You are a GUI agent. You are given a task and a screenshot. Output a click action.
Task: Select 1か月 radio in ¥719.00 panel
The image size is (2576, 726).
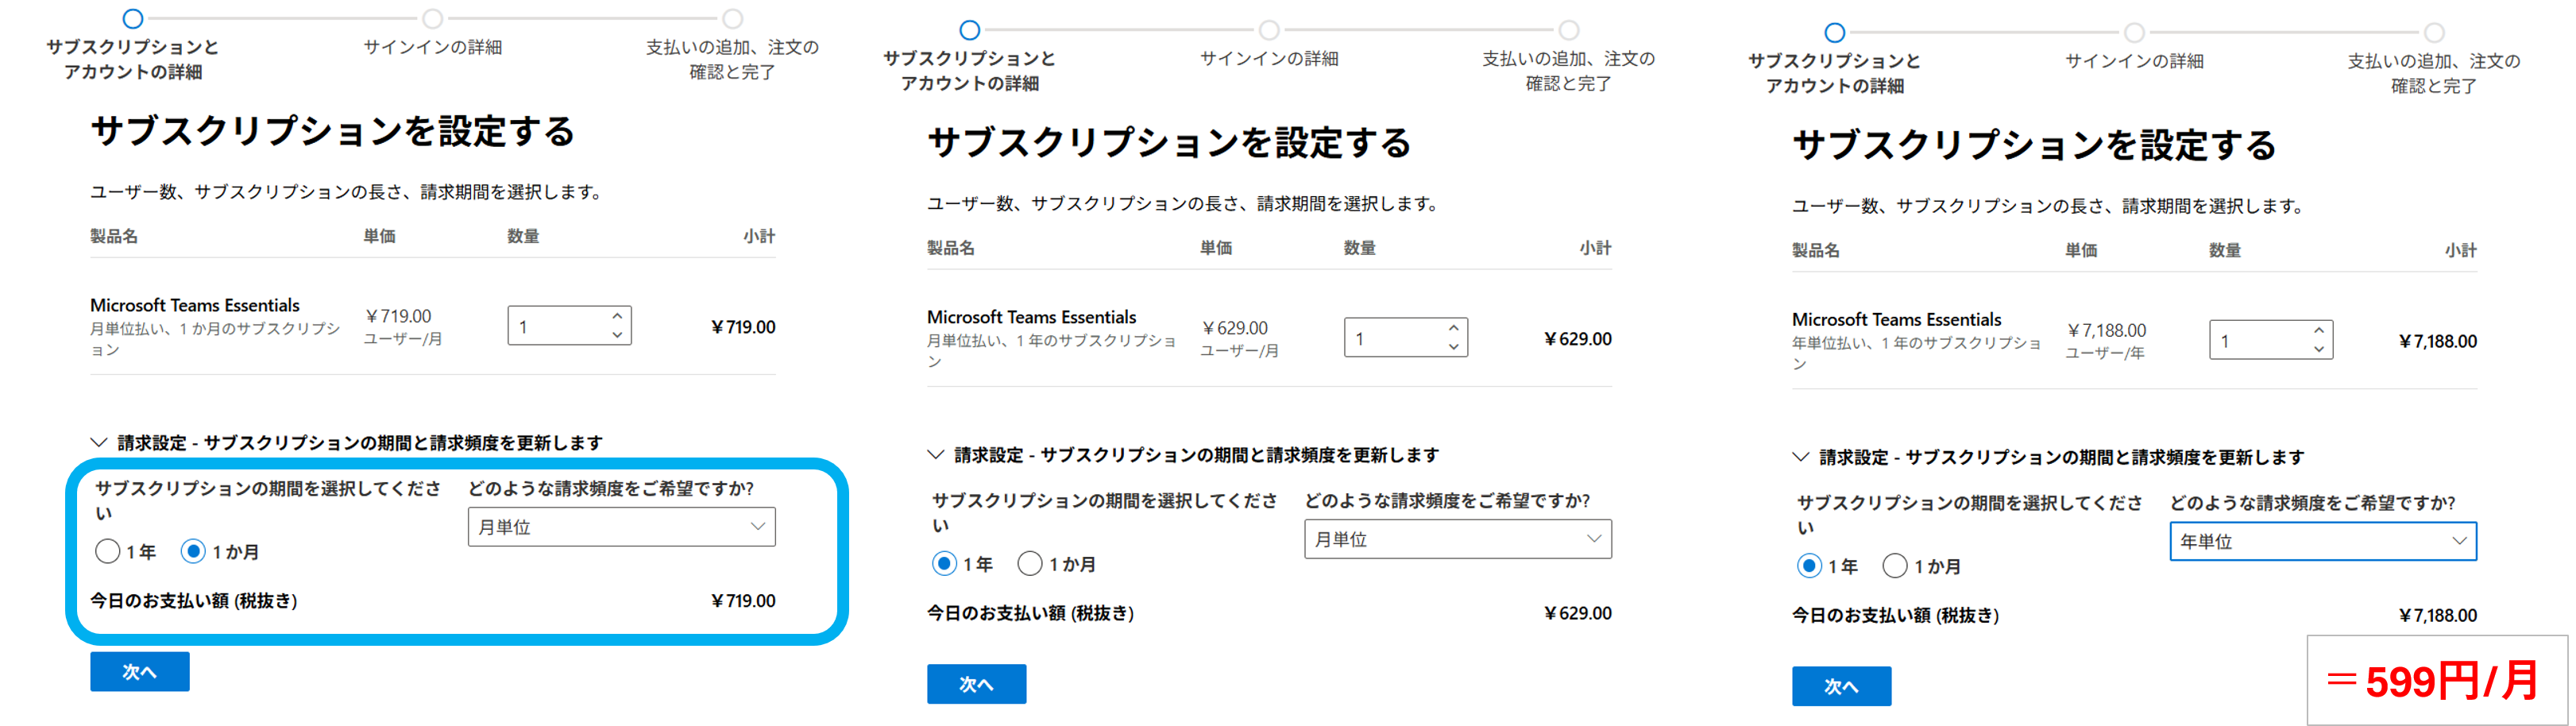click(193, 551)
